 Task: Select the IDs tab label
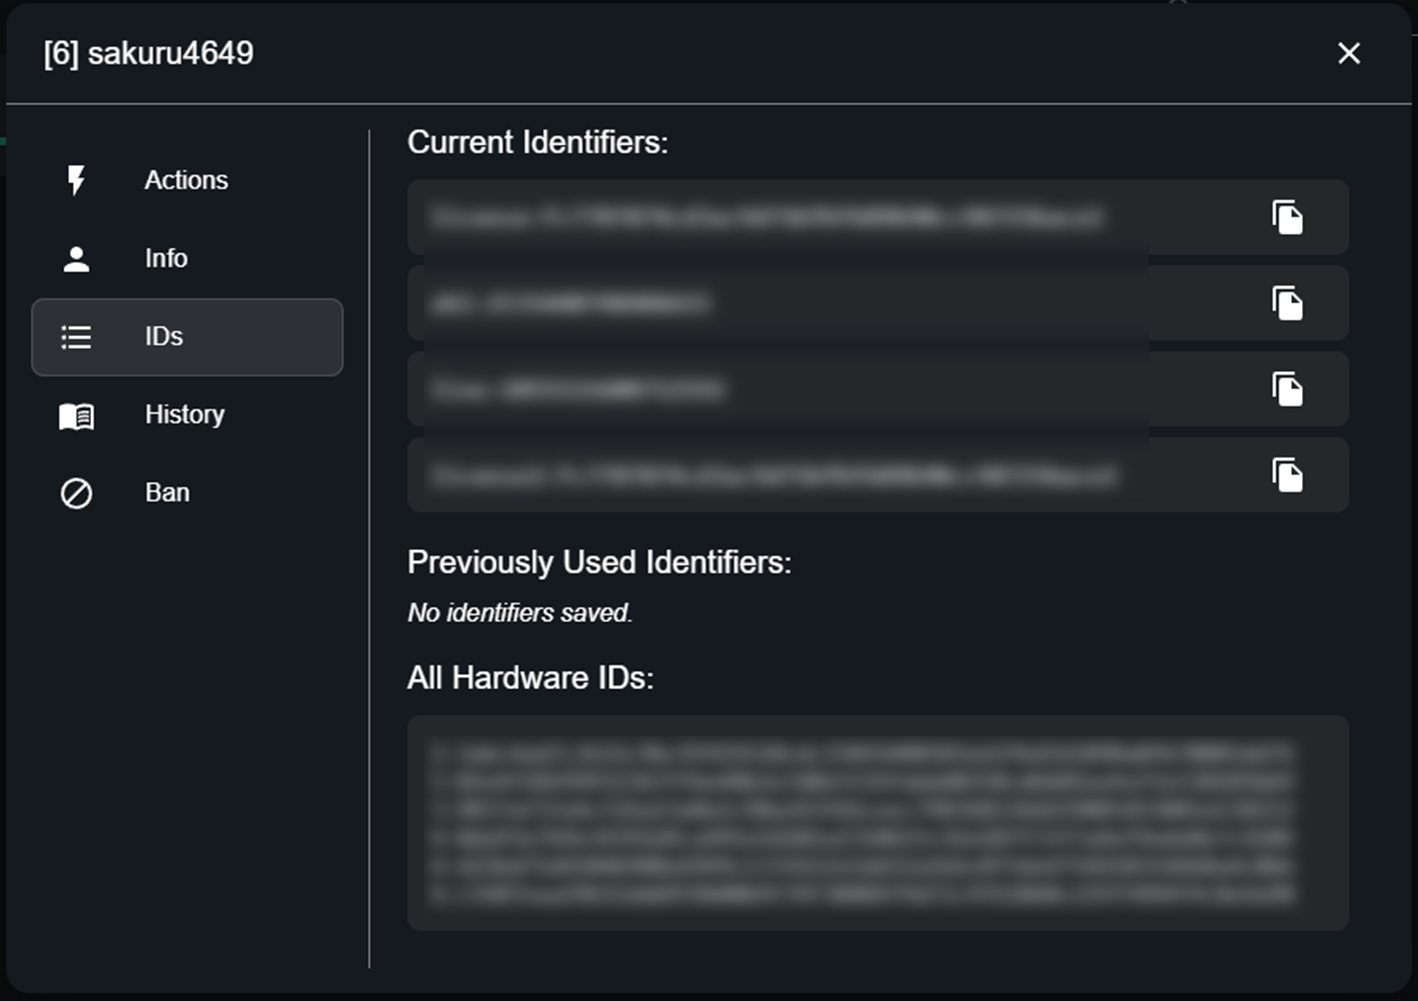[164, 337]
